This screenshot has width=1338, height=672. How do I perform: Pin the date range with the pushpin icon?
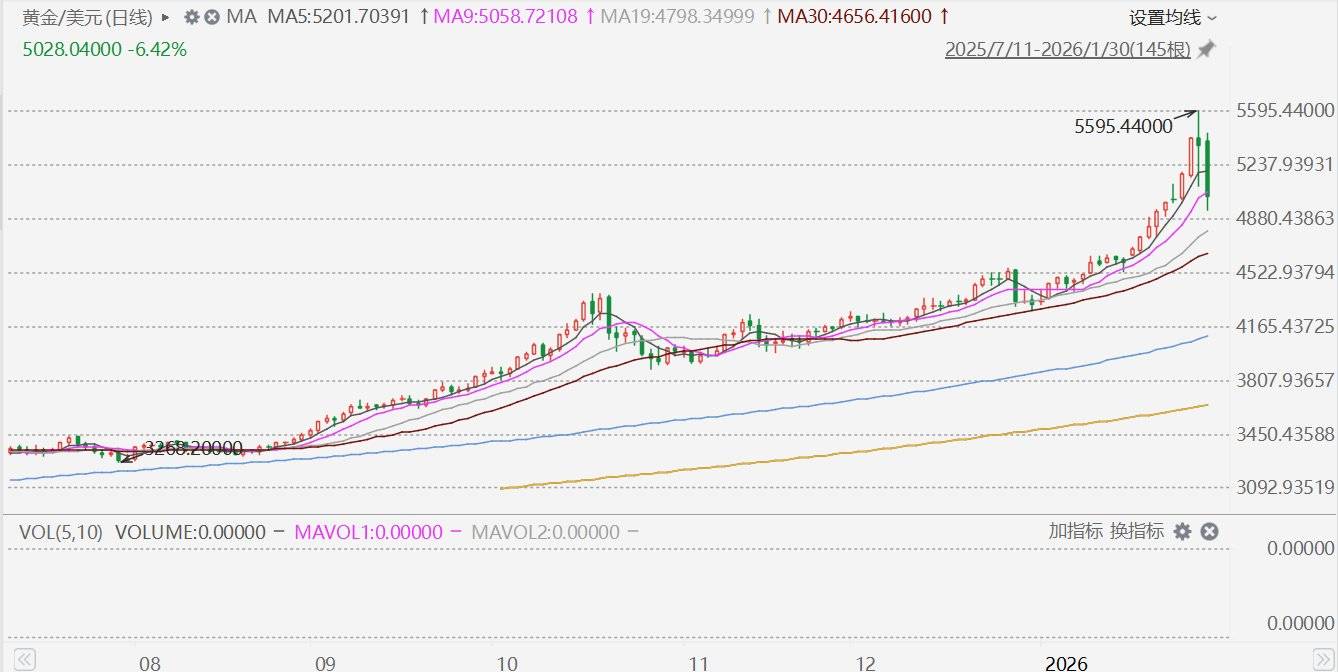[1206, 49]
